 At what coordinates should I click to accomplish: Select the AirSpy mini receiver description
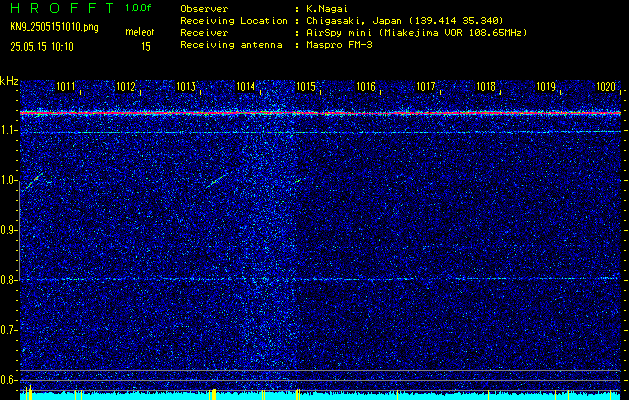point(417,32)
